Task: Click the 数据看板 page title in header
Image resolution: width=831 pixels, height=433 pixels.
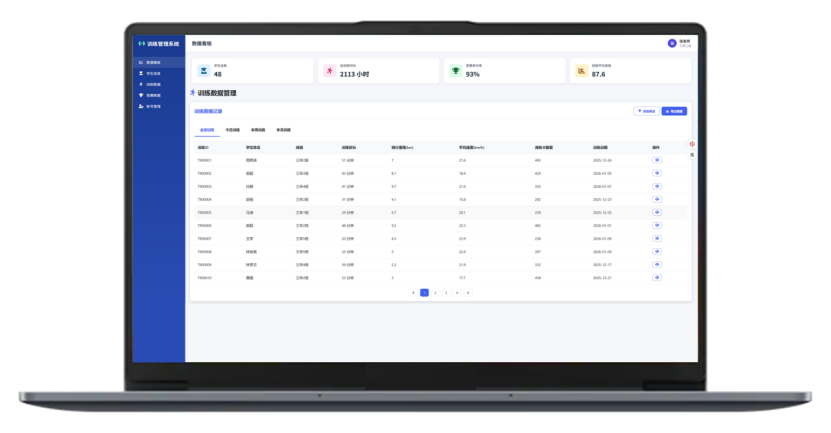Action: [x=201, y=43]
